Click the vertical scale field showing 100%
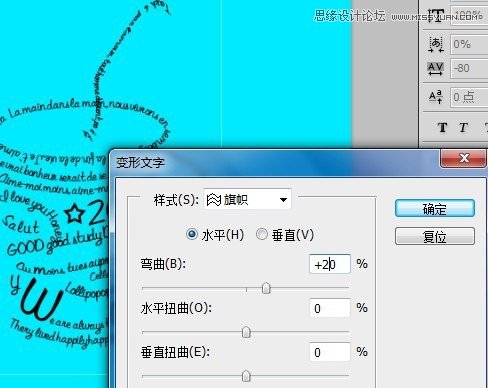Screen dimensions: 488x388 (x=469, y=15)
